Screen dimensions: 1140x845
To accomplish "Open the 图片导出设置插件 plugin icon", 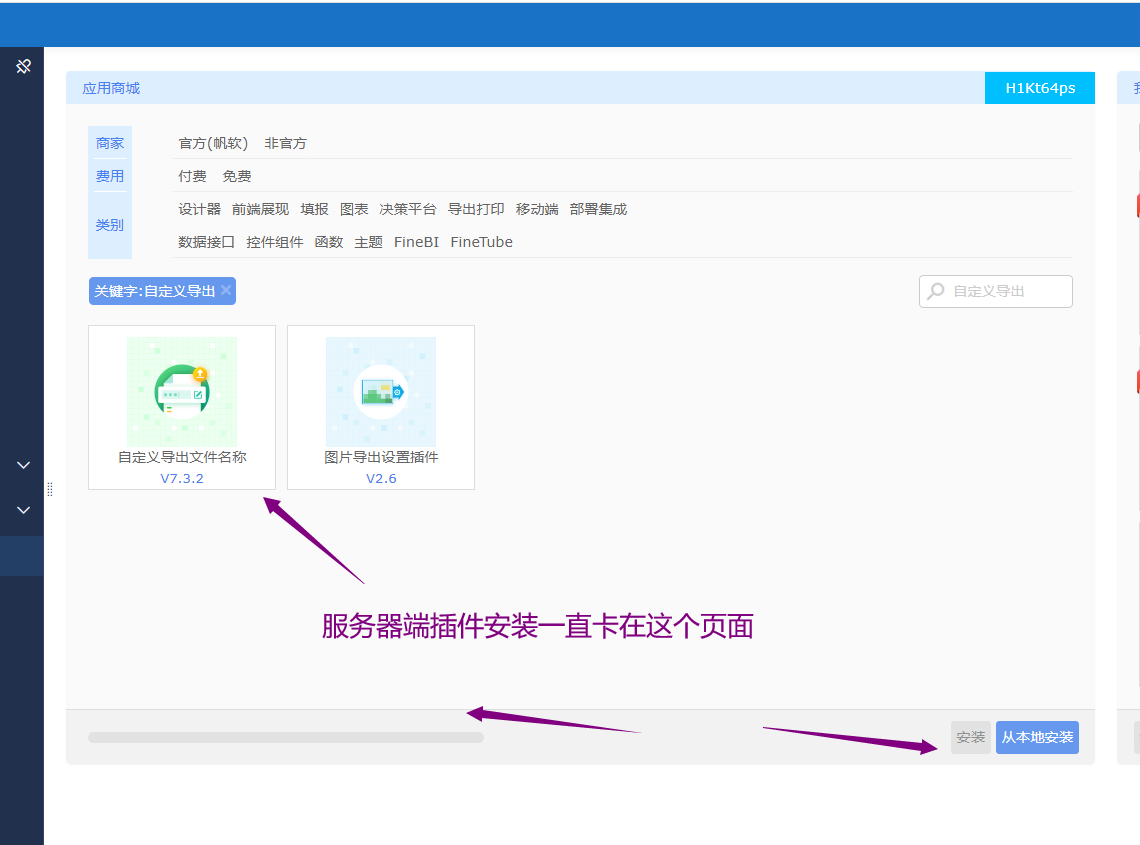I will pyautogui.click(x=380, y=391).
